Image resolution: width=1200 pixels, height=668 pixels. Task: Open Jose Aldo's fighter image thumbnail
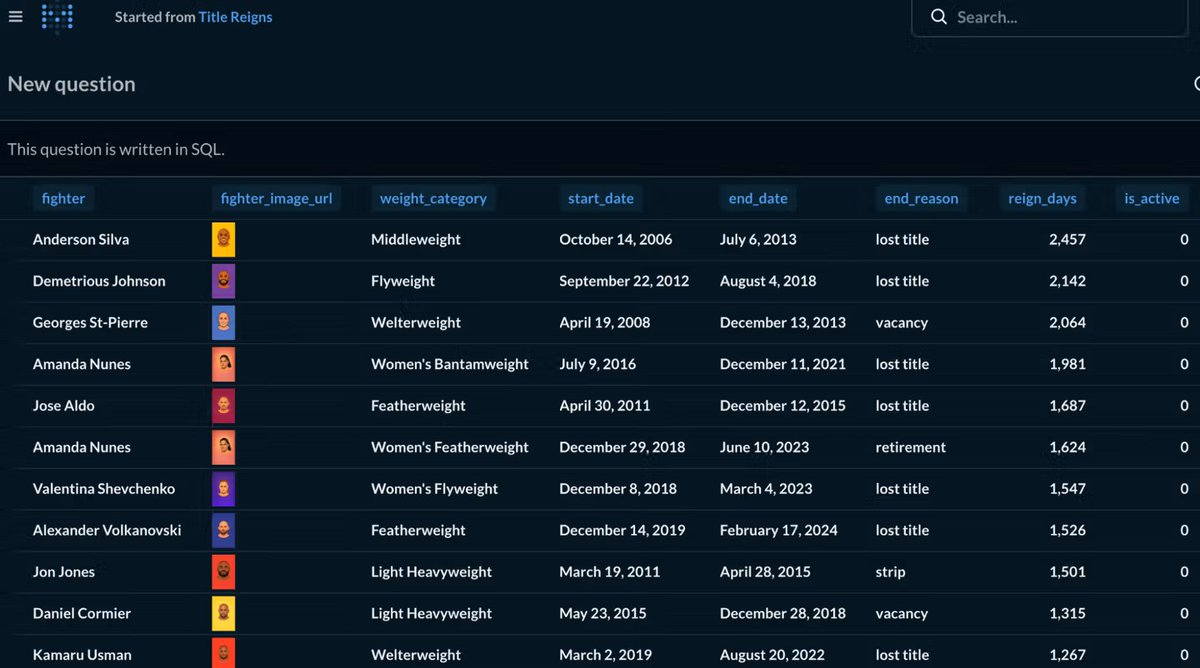click(x=224, y=406)
